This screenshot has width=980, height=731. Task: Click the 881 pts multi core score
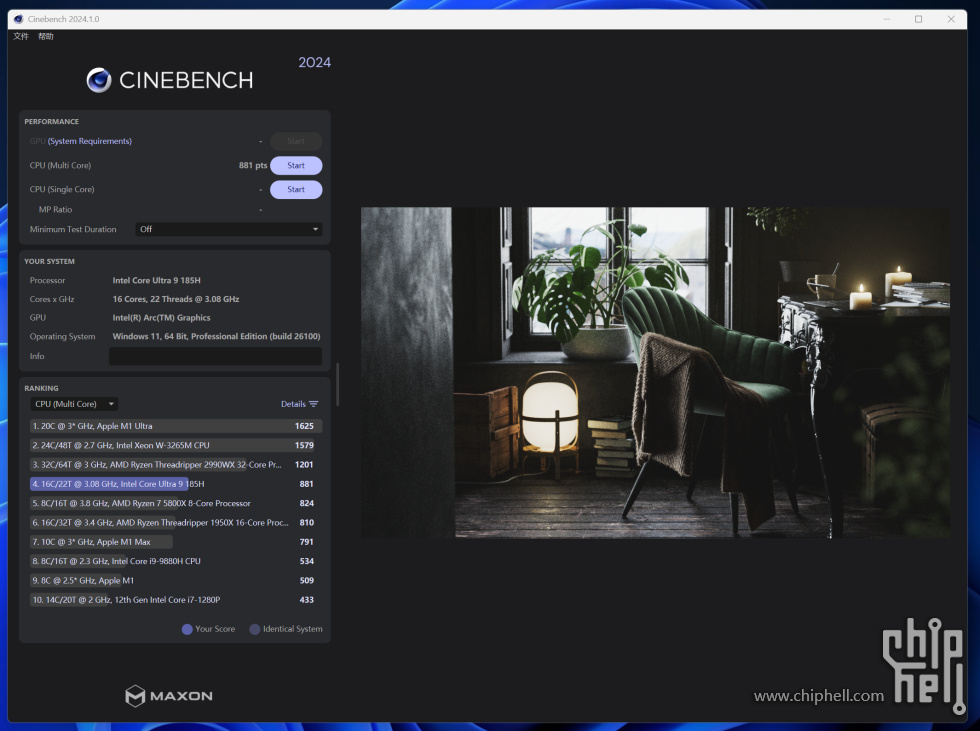(x=252, y=166)
